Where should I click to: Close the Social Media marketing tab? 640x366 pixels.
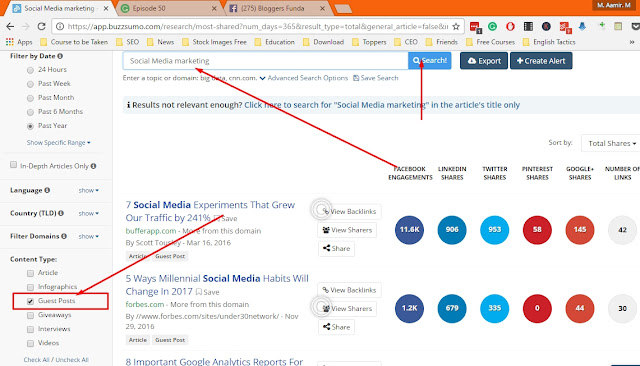point(106,8)
